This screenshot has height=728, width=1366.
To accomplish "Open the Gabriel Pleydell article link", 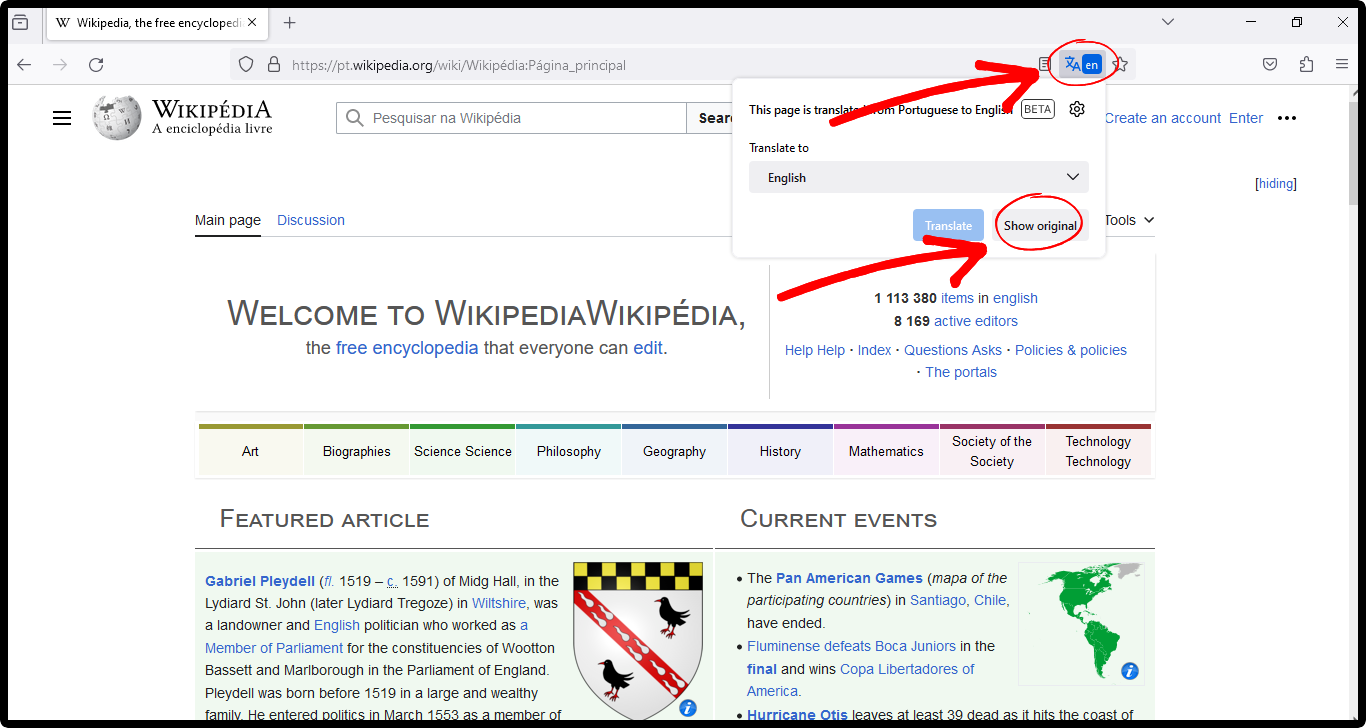I will pos(260,581).
